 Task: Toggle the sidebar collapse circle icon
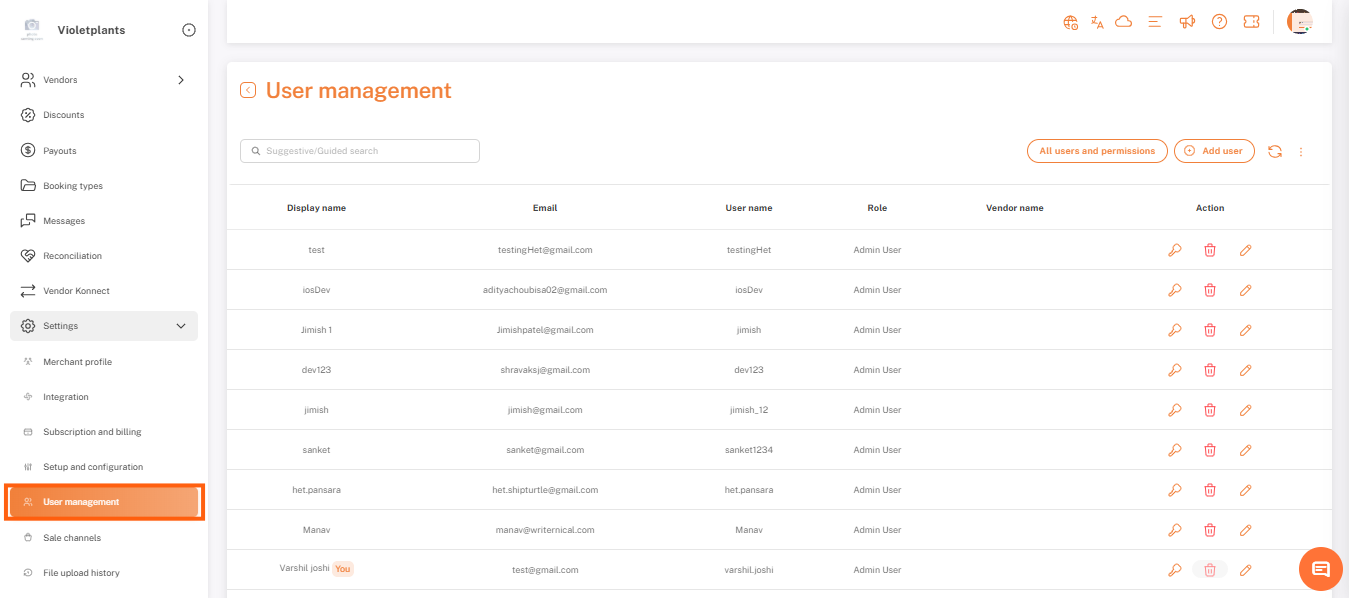(189, 30)
